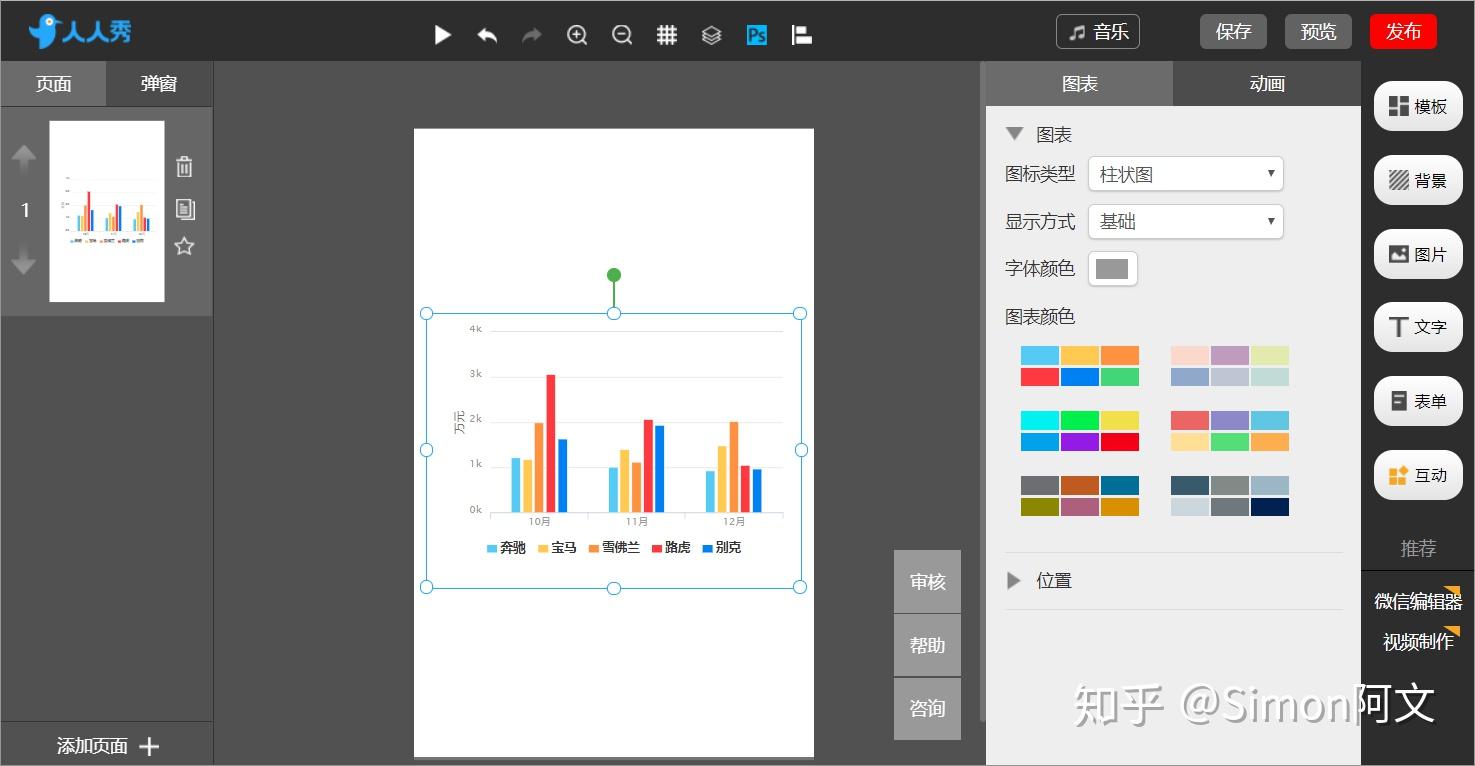
Task: Toggle the 路虎 legend entry
Action: click(x=671, y=548)
